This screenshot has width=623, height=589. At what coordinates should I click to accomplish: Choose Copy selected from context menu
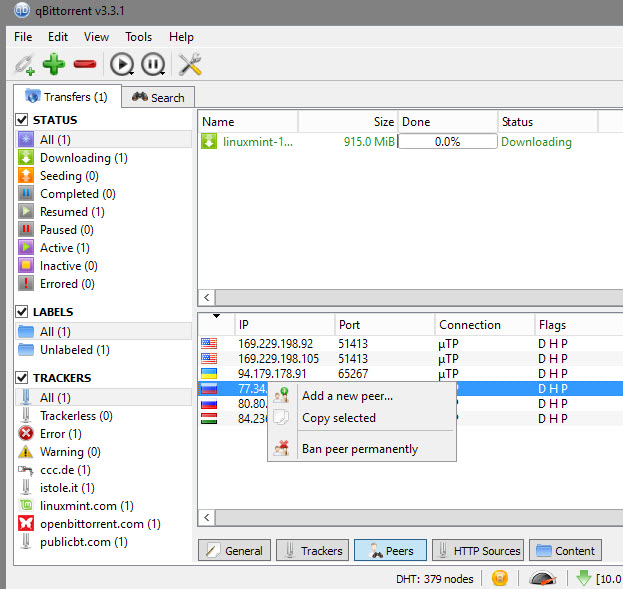click(x=362, y=418)
